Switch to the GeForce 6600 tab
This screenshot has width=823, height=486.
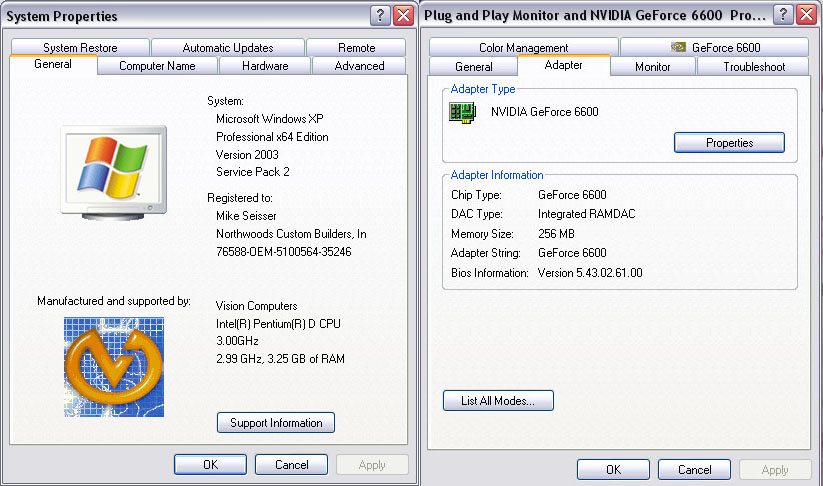pyautogui.click(x=714, y=48)
